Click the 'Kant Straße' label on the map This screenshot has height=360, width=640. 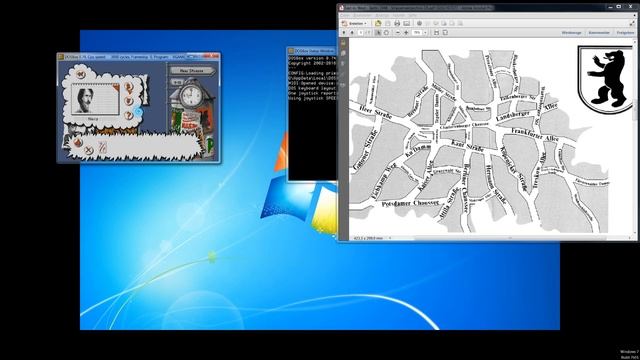pos(468,145)
